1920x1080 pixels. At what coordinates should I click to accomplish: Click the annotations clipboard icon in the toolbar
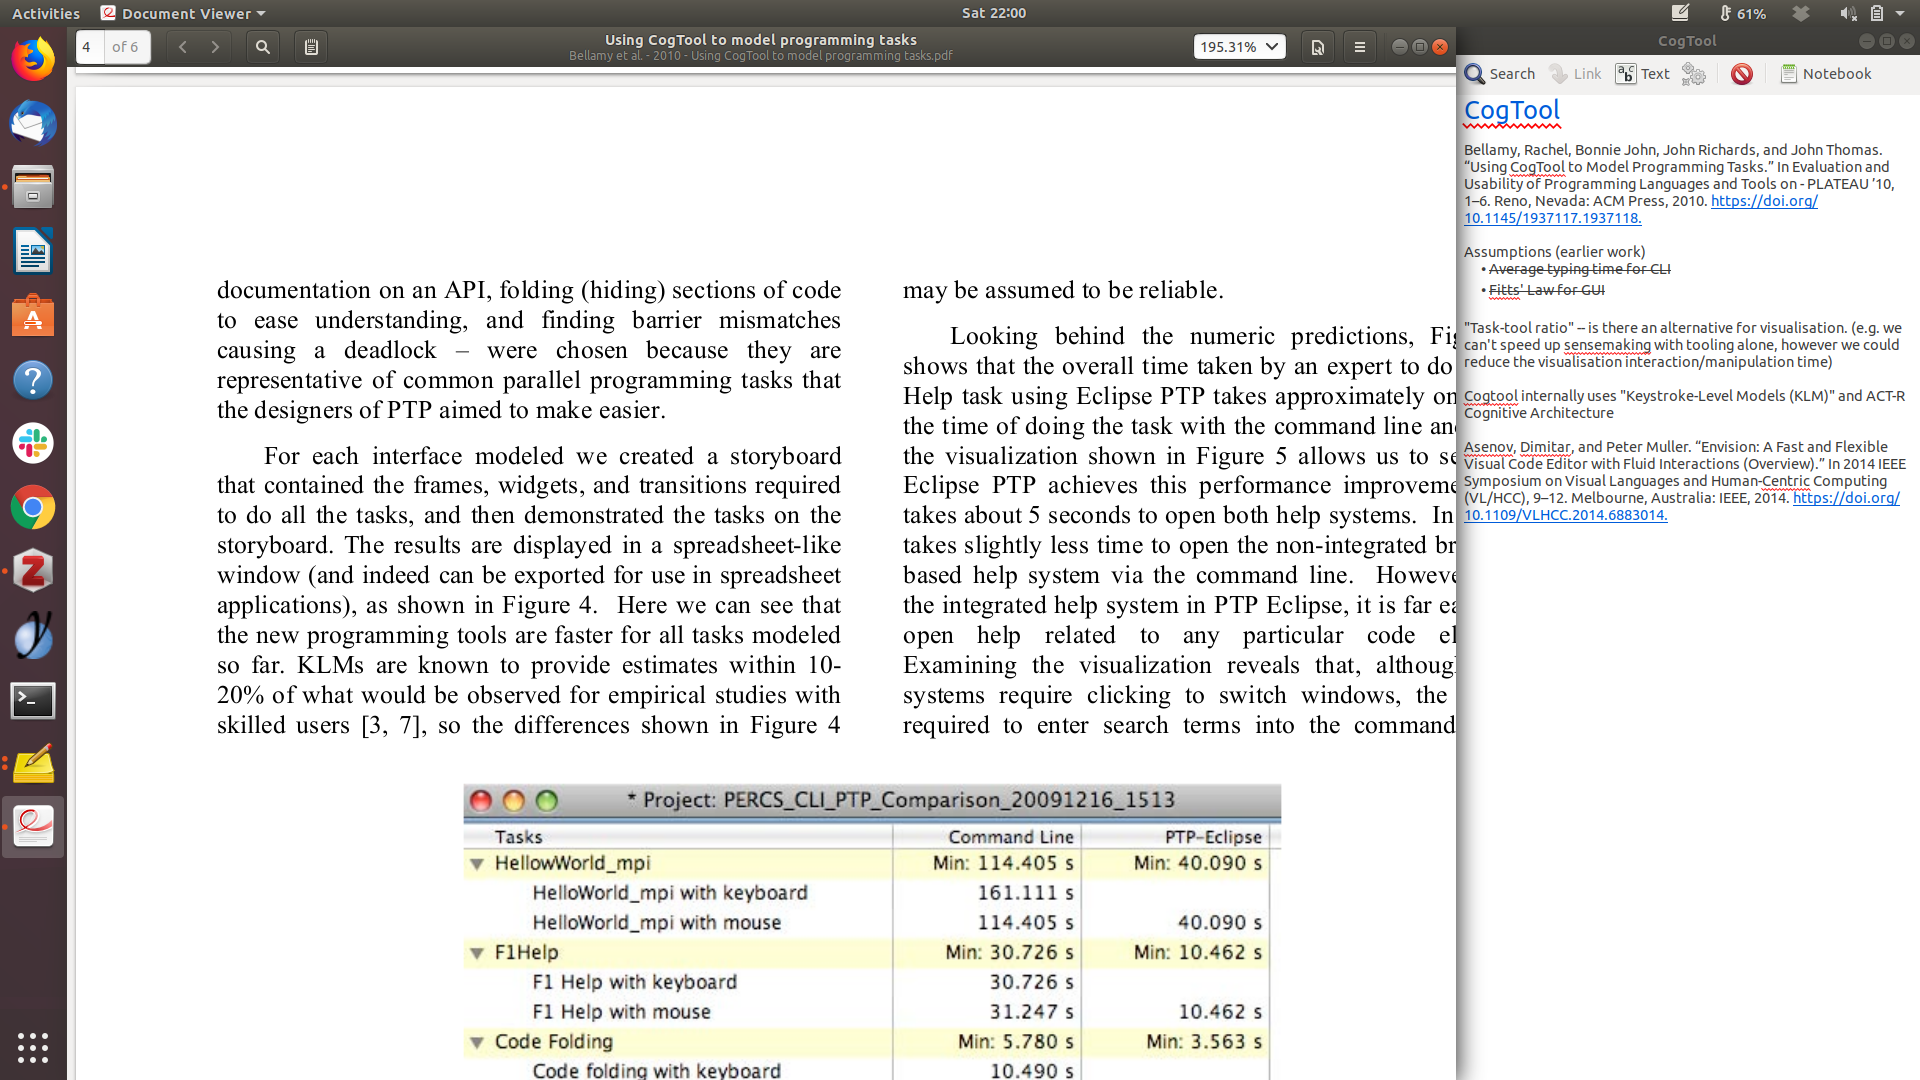click(311, 47)
